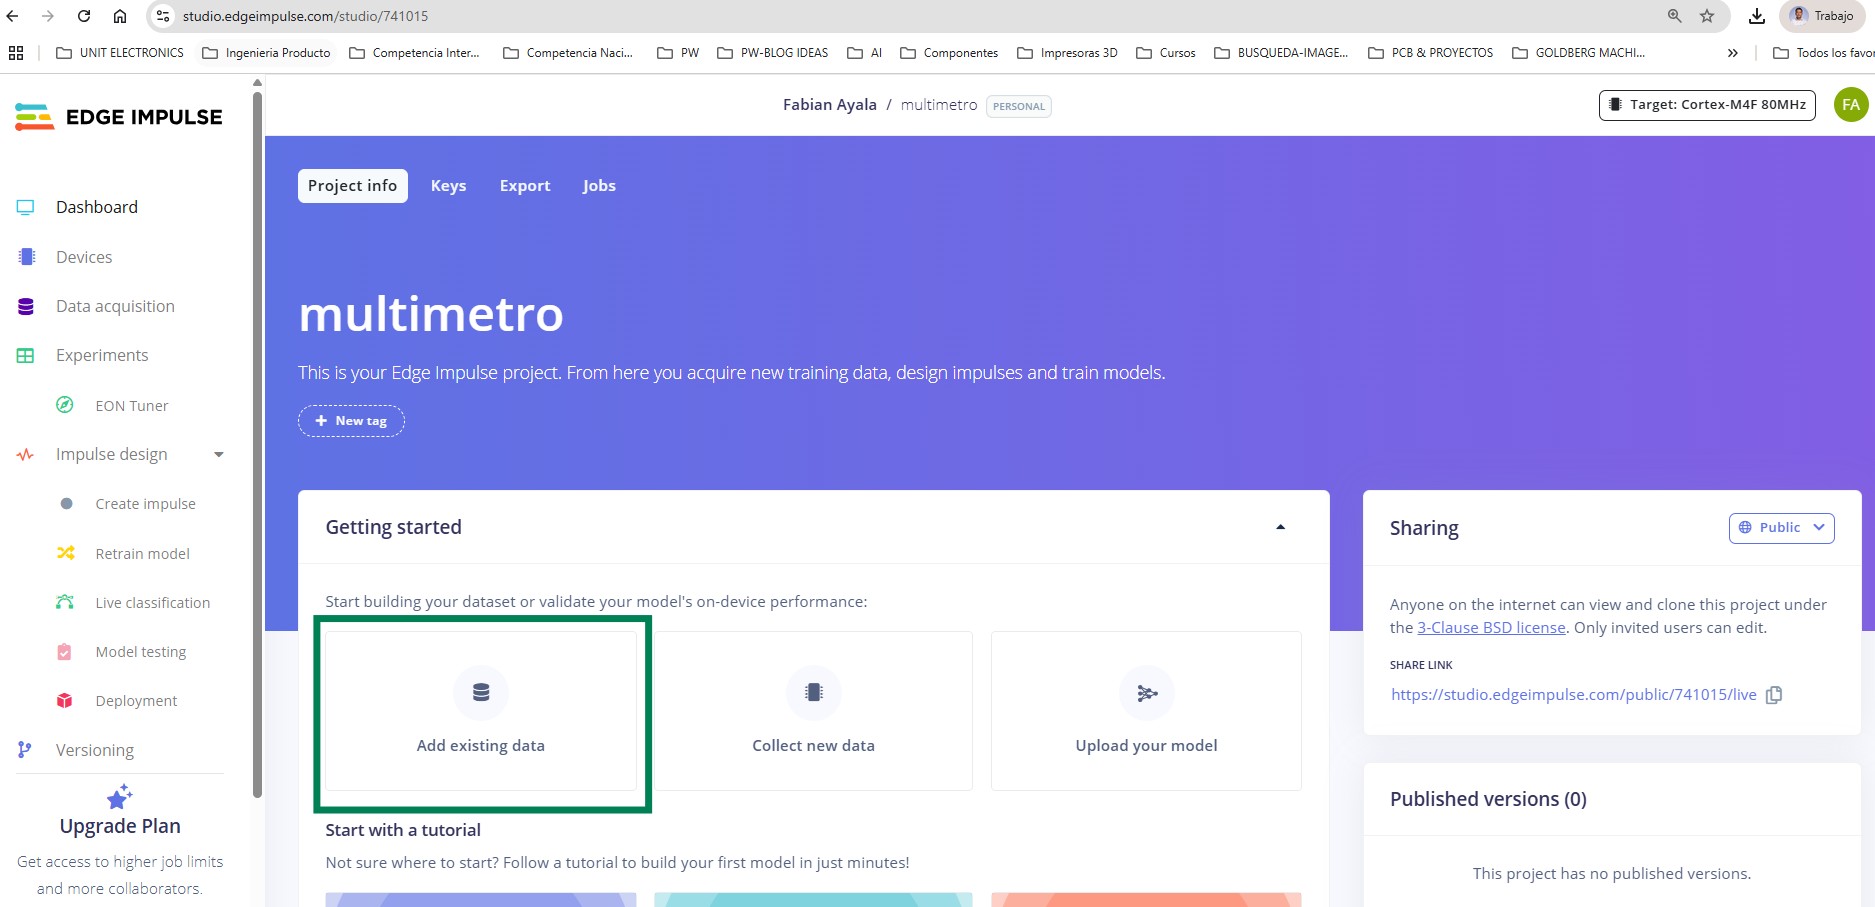This screenshot has height=907, width=1875.
Task: Click the Edge Impulse logo
Action: click(119, 117)
